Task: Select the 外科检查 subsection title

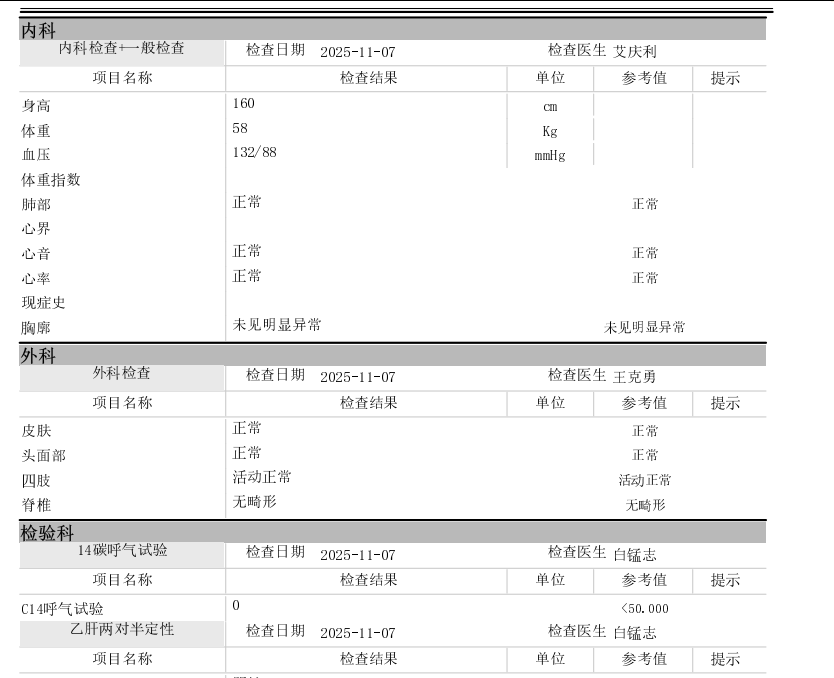Action: pos(122,373)
